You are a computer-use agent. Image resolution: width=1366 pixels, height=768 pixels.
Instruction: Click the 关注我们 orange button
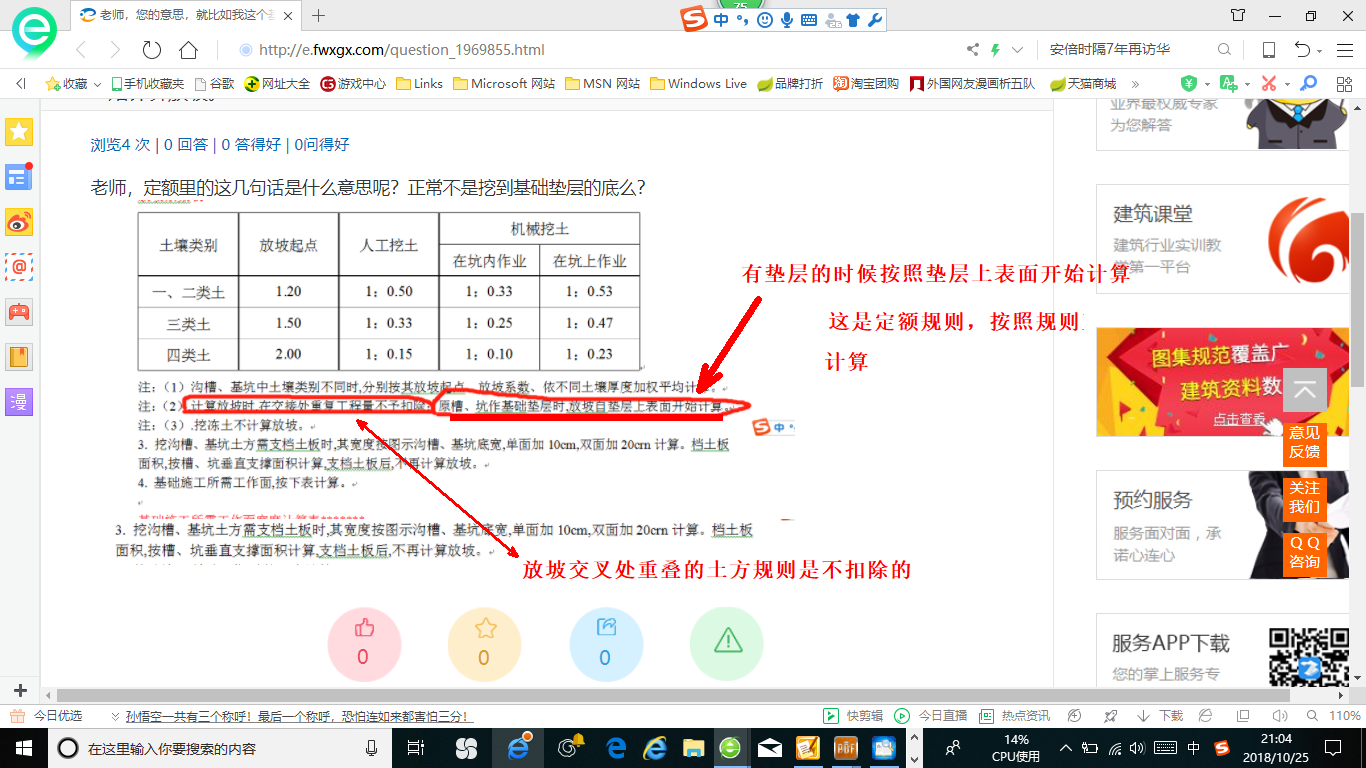(1304, 499)
